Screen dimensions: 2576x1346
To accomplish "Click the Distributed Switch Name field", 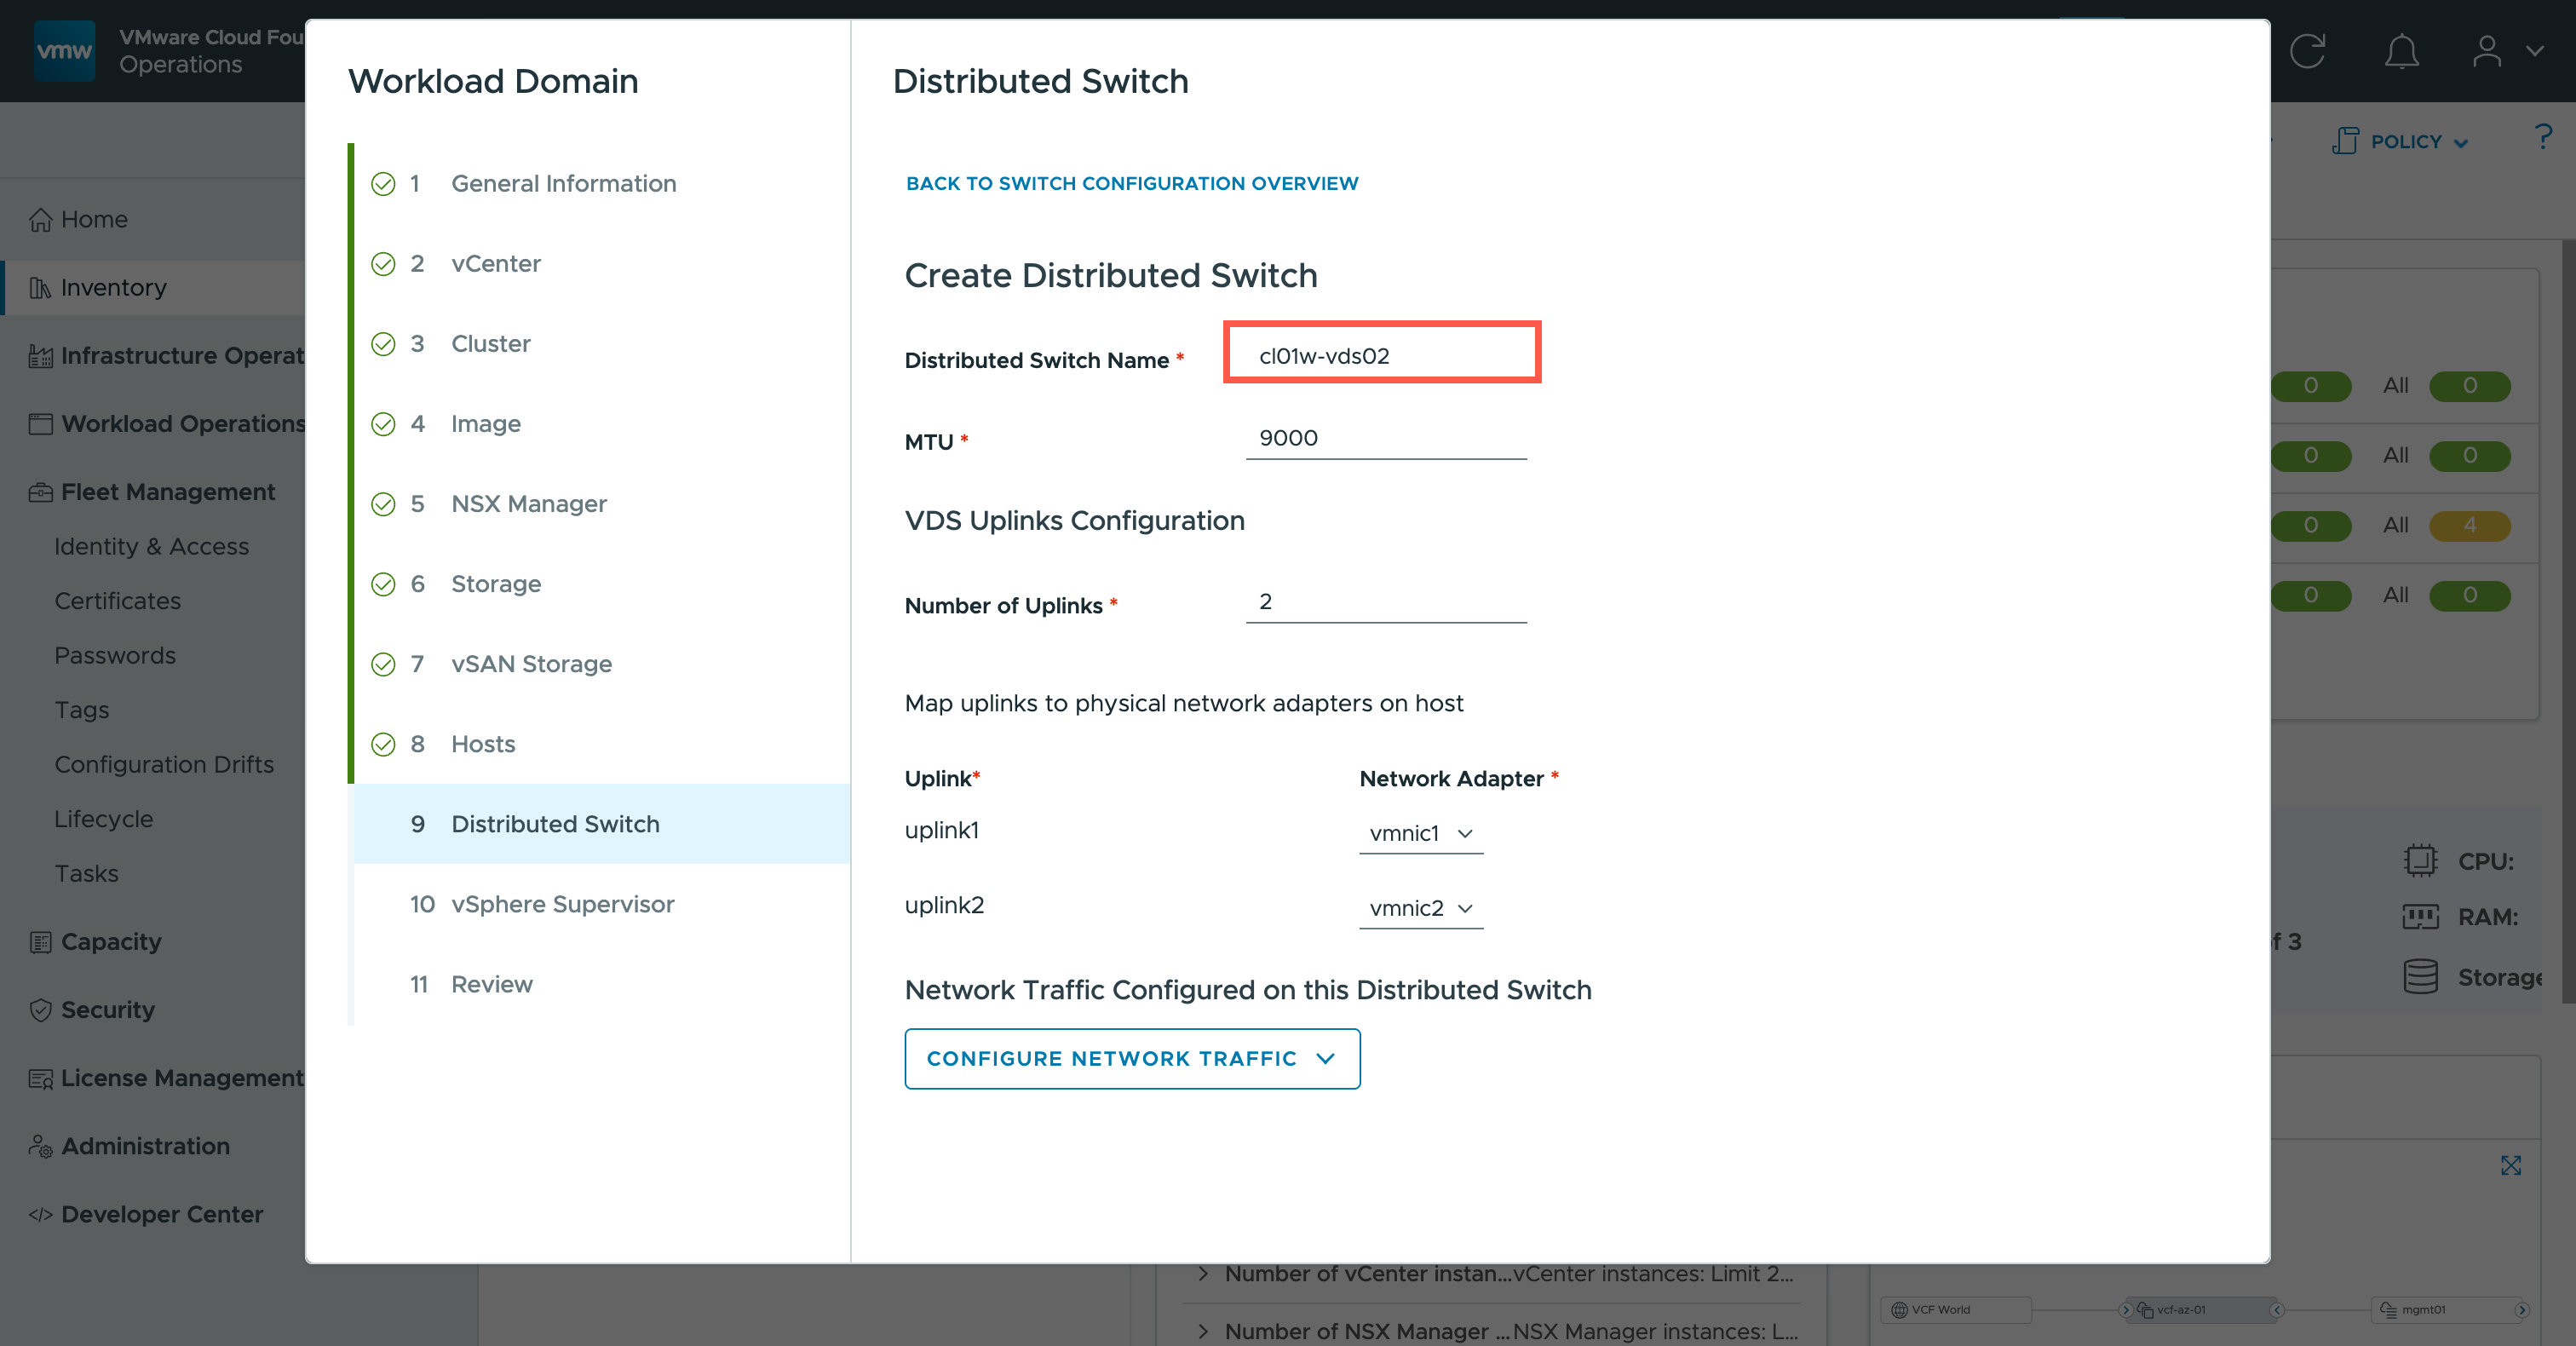I will point(1382,356).
